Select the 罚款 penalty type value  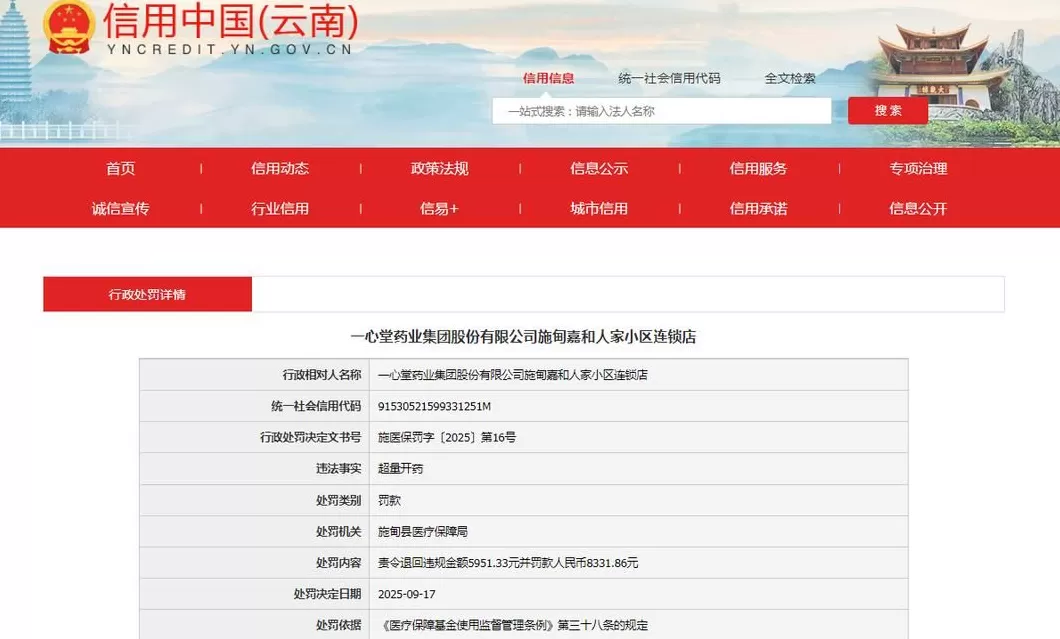tap(389, 500)
